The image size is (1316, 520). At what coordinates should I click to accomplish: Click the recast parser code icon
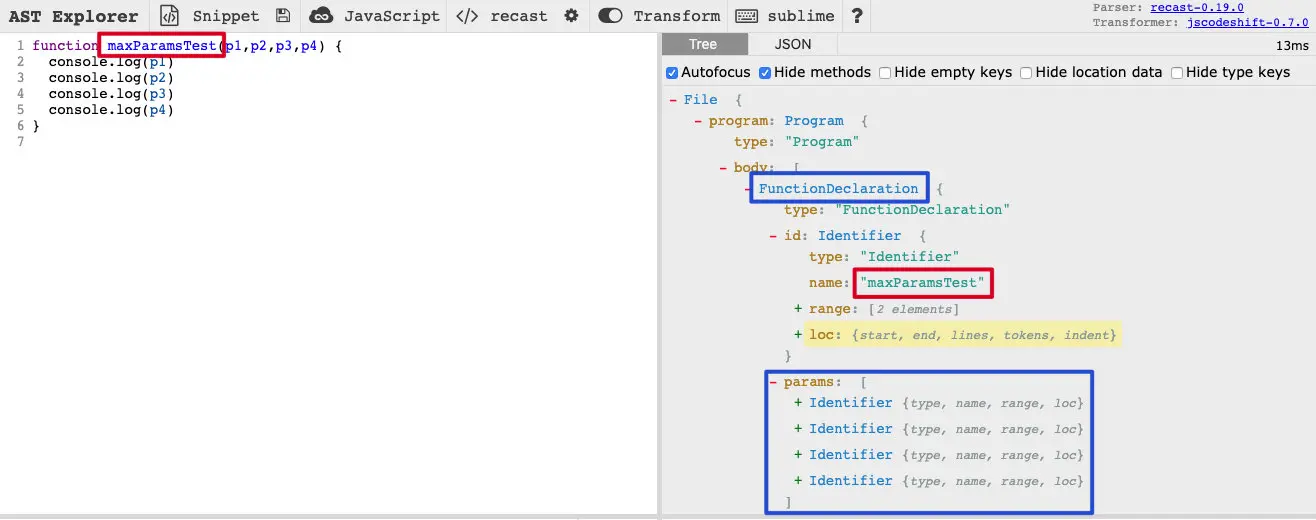[x=467, y=16]
